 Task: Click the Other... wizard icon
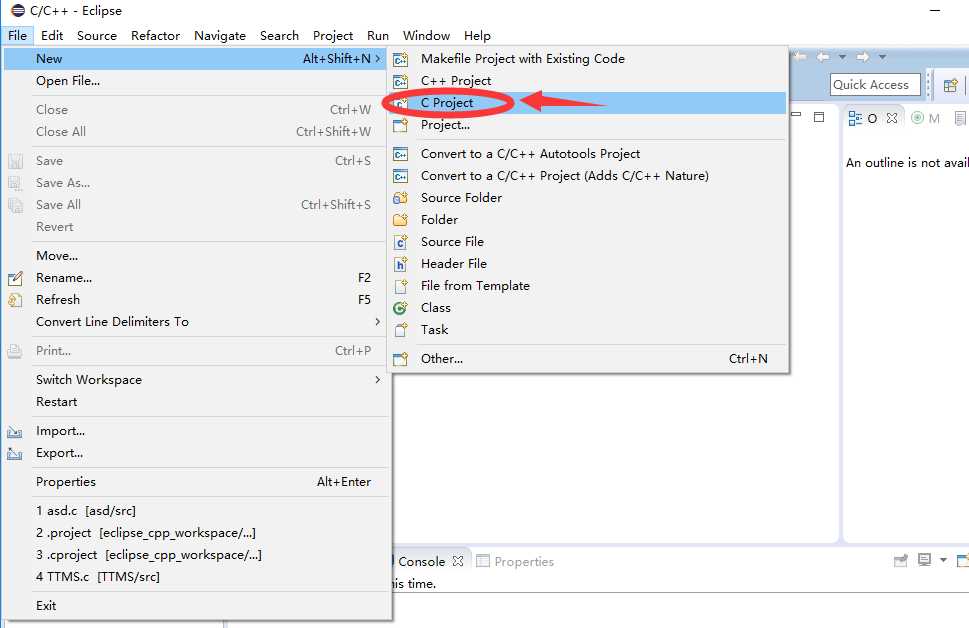coord(400,359)
